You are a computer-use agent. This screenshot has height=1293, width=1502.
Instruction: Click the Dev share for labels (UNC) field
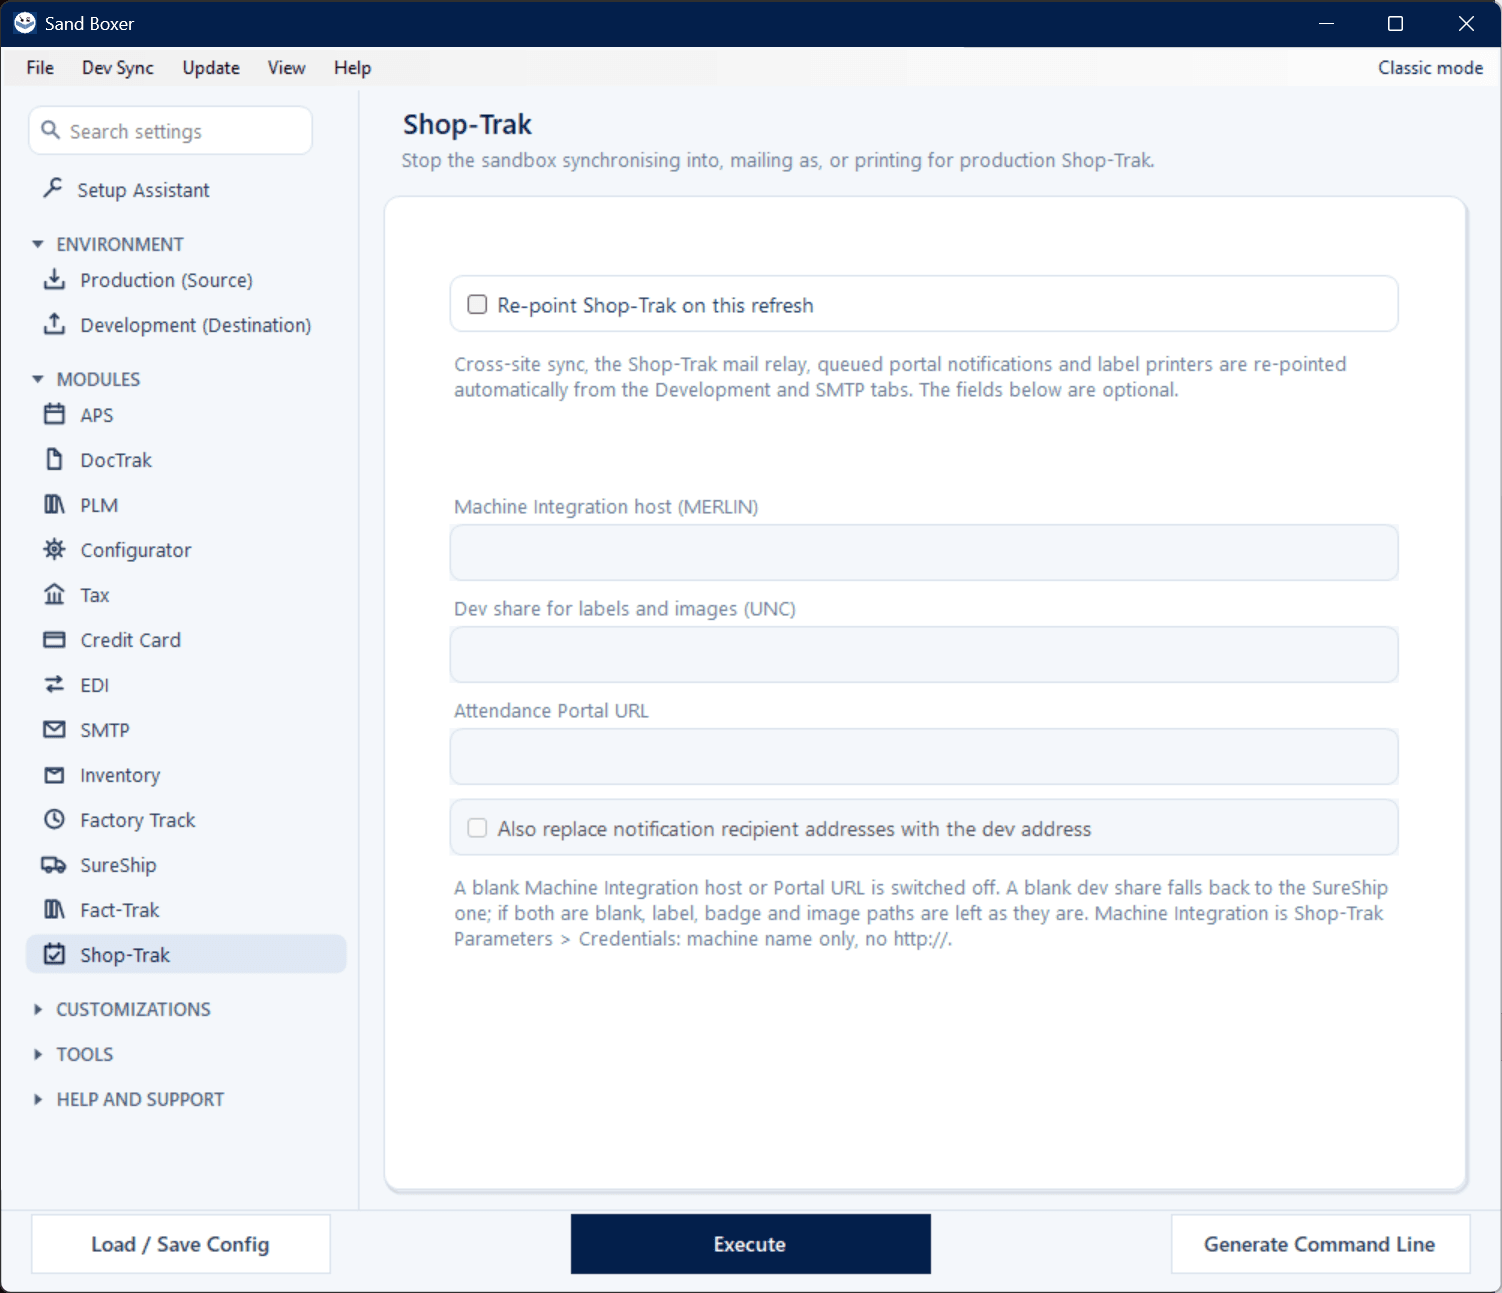[924, 654]
